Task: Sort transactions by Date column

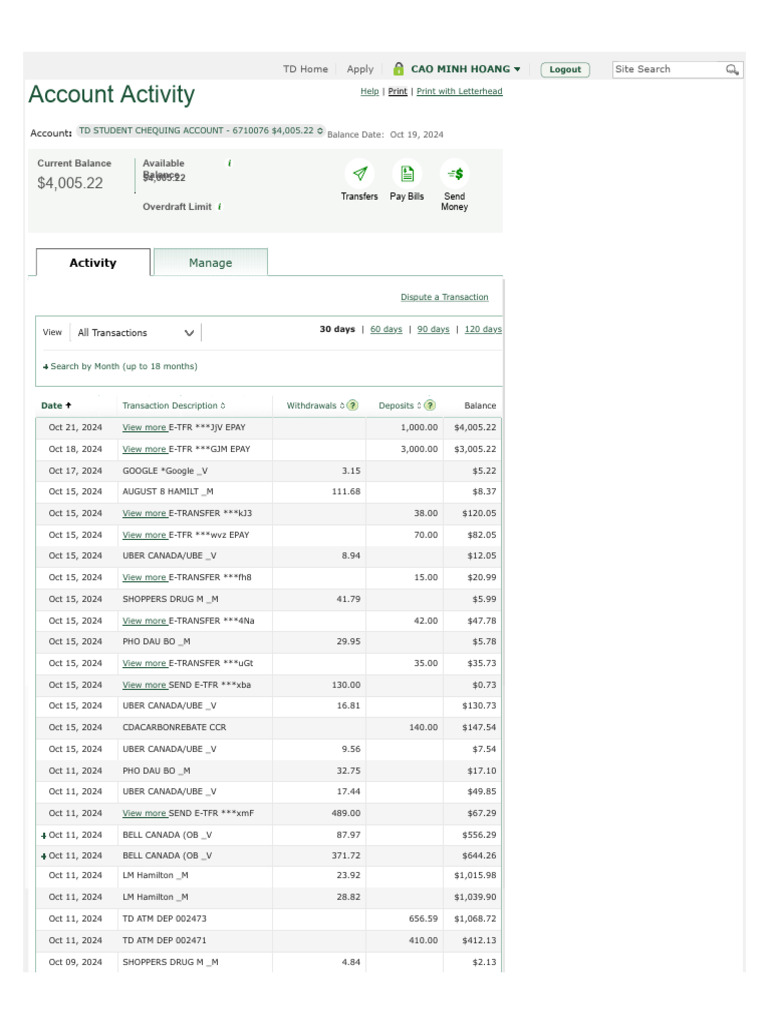Action: 56,406
